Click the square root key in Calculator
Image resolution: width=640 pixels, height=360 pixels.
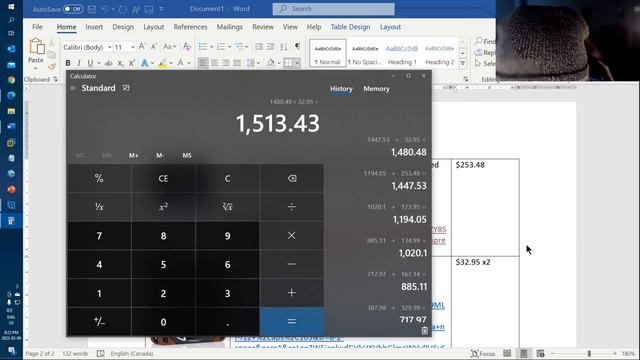(227, 207)
